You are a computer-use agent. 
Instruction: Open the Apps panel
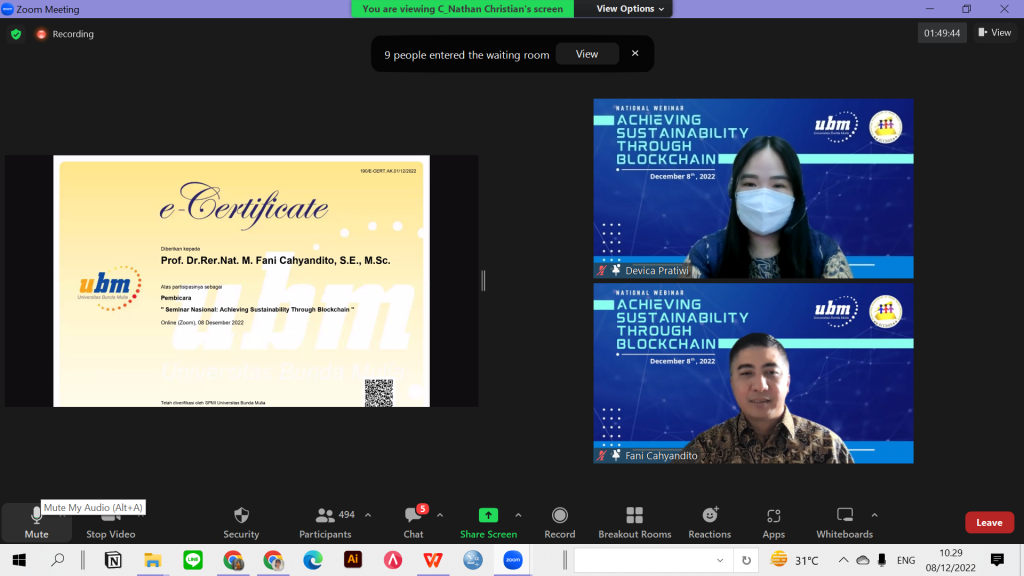pos(773,523)
